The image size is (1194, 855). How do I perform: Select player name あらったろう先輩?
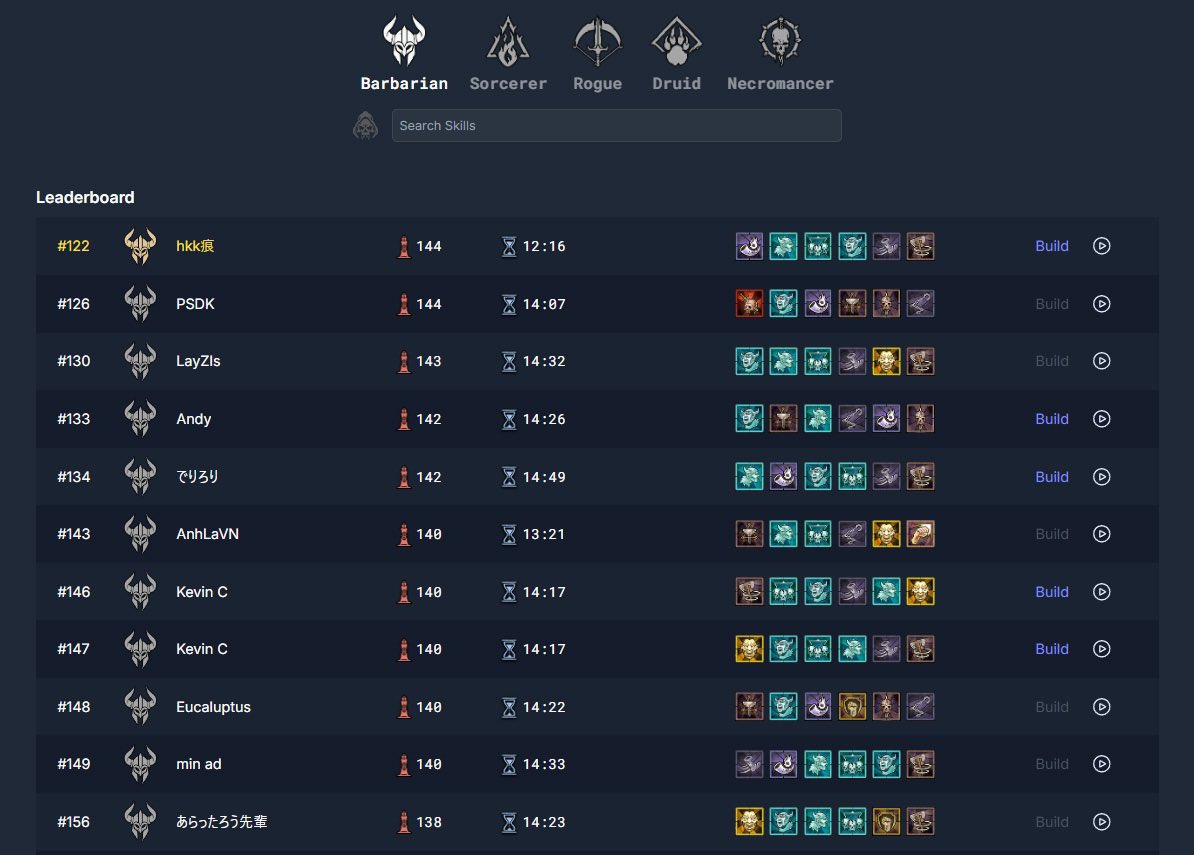click(x=222, y=822)
